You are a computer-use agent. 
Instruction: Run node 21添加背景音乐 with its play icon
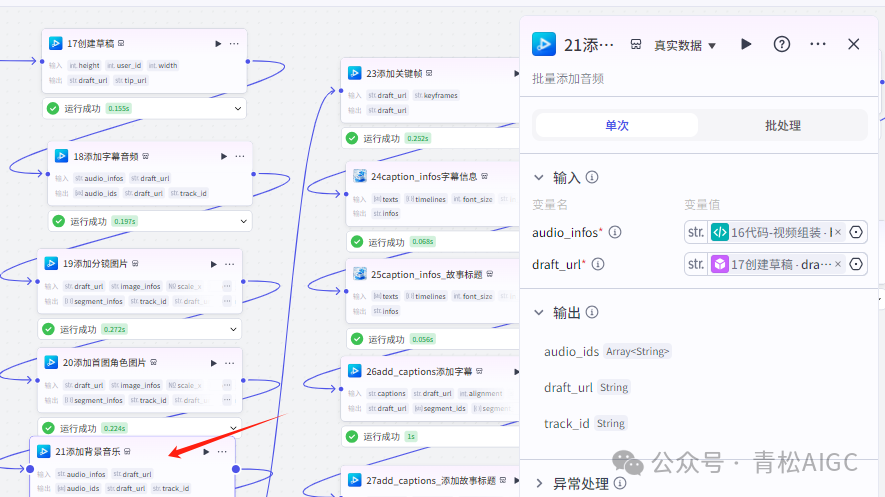(206, 452)
